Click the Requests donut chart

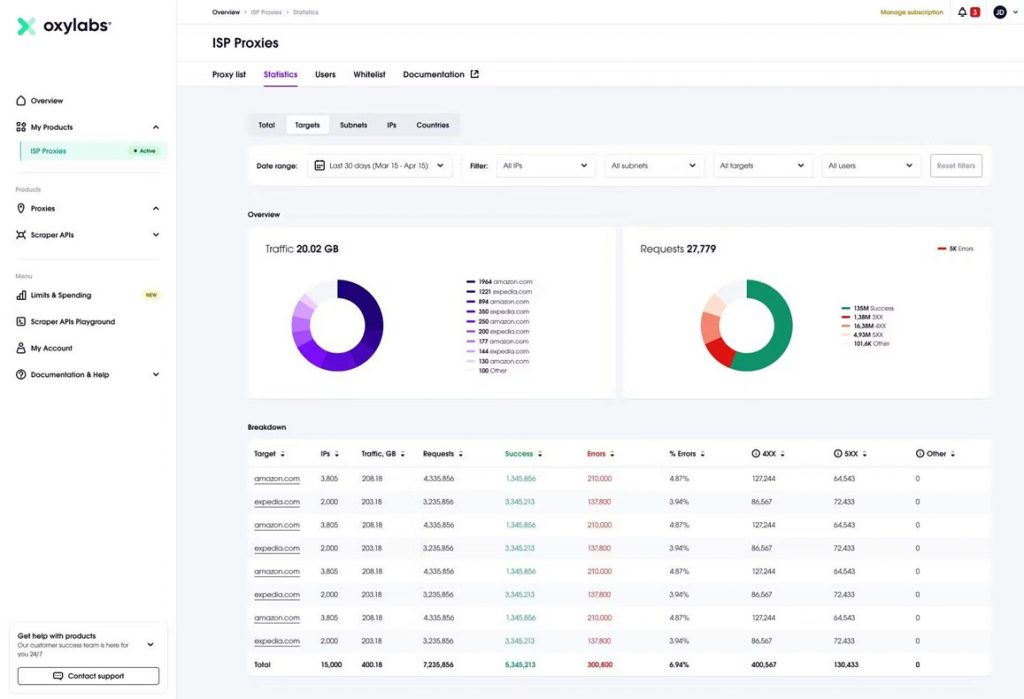point(746,325)
